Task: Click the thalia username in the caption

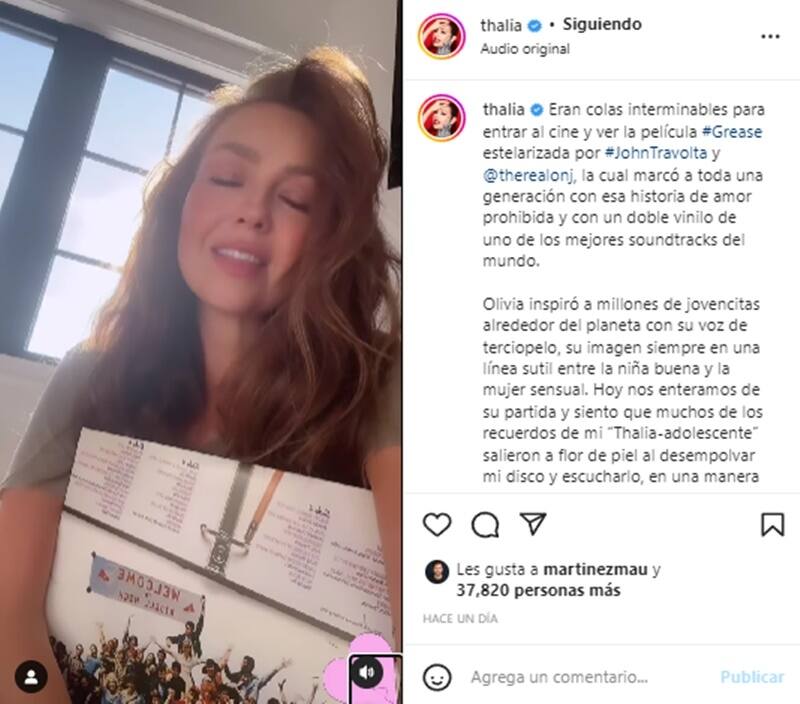Action: coord(504,109)
